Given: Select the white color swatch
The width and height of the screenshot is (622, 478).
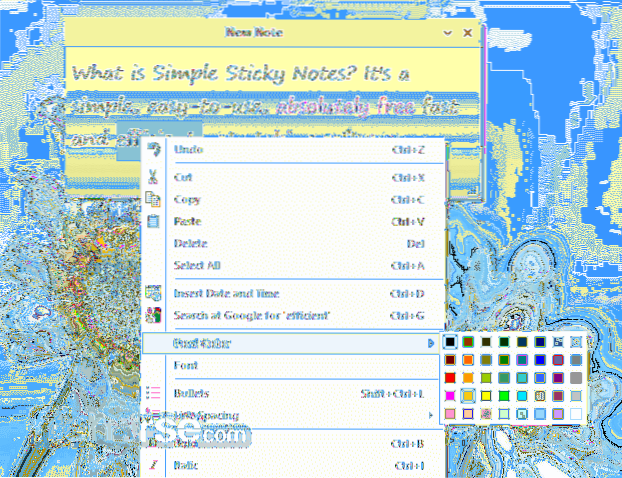Looking at the screenshot, I should pyautogui.click(x=574, y=413).
